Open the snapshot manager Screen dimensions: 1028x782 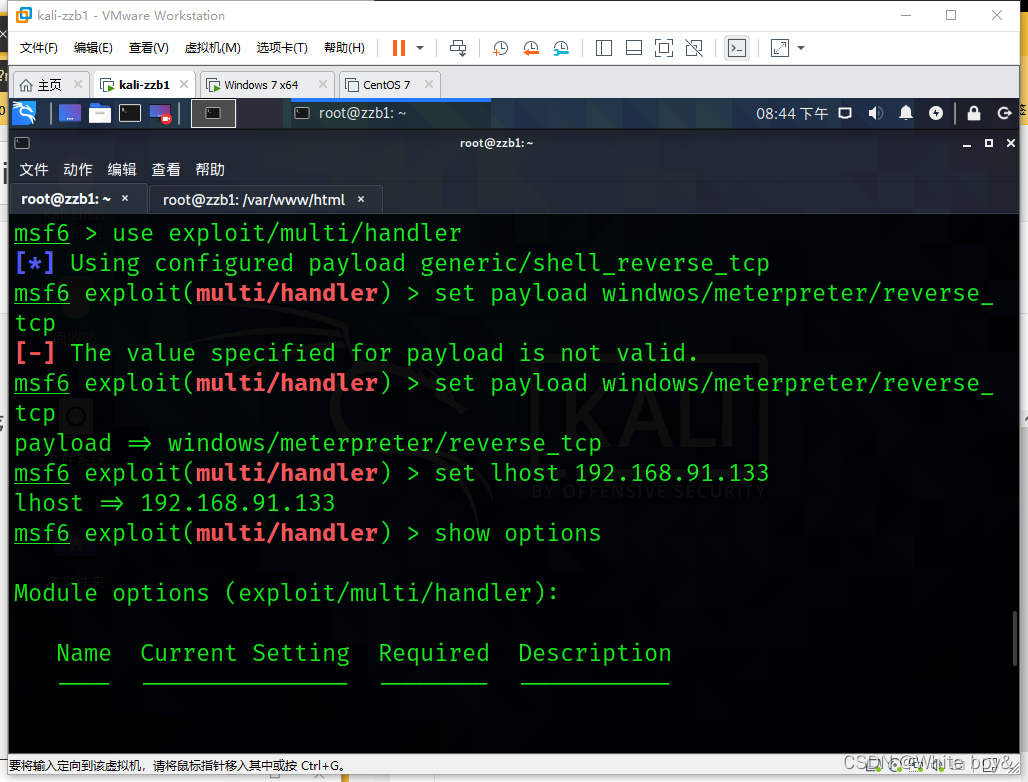point(561,48)
